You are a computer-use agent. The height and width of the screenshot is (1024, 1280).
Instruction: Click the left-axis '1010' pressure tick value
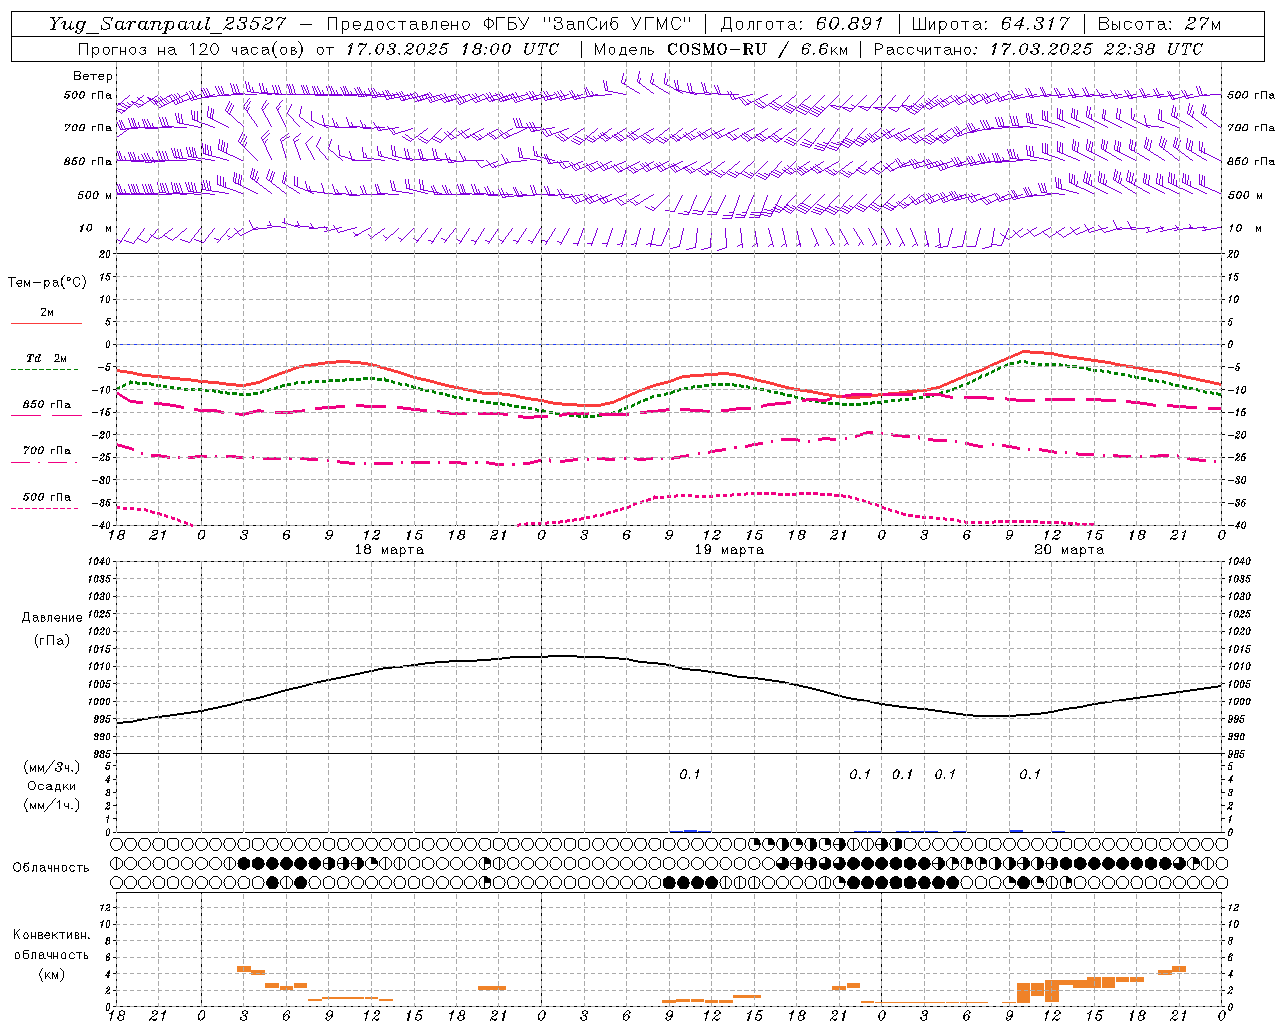100,667
